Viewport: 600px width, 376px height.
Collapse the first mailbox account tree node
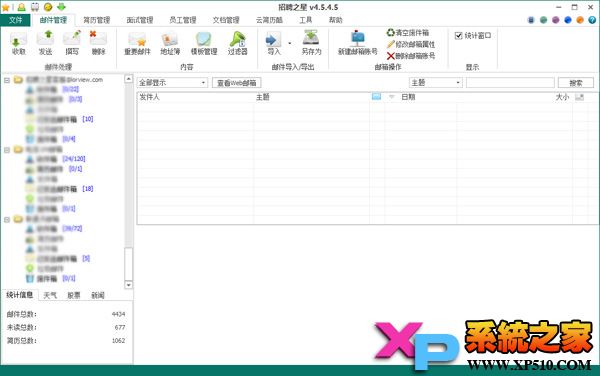[7, 80]
